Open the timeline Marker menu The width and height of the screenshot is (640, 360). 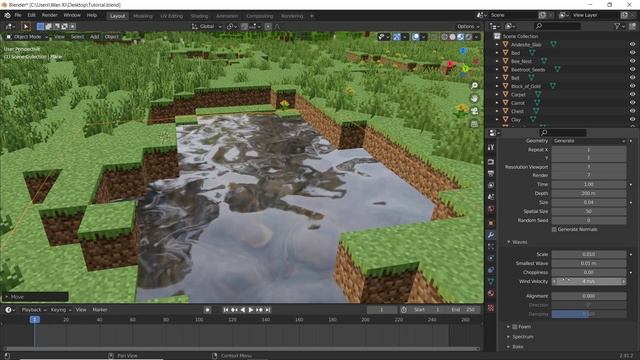[100, 310]
